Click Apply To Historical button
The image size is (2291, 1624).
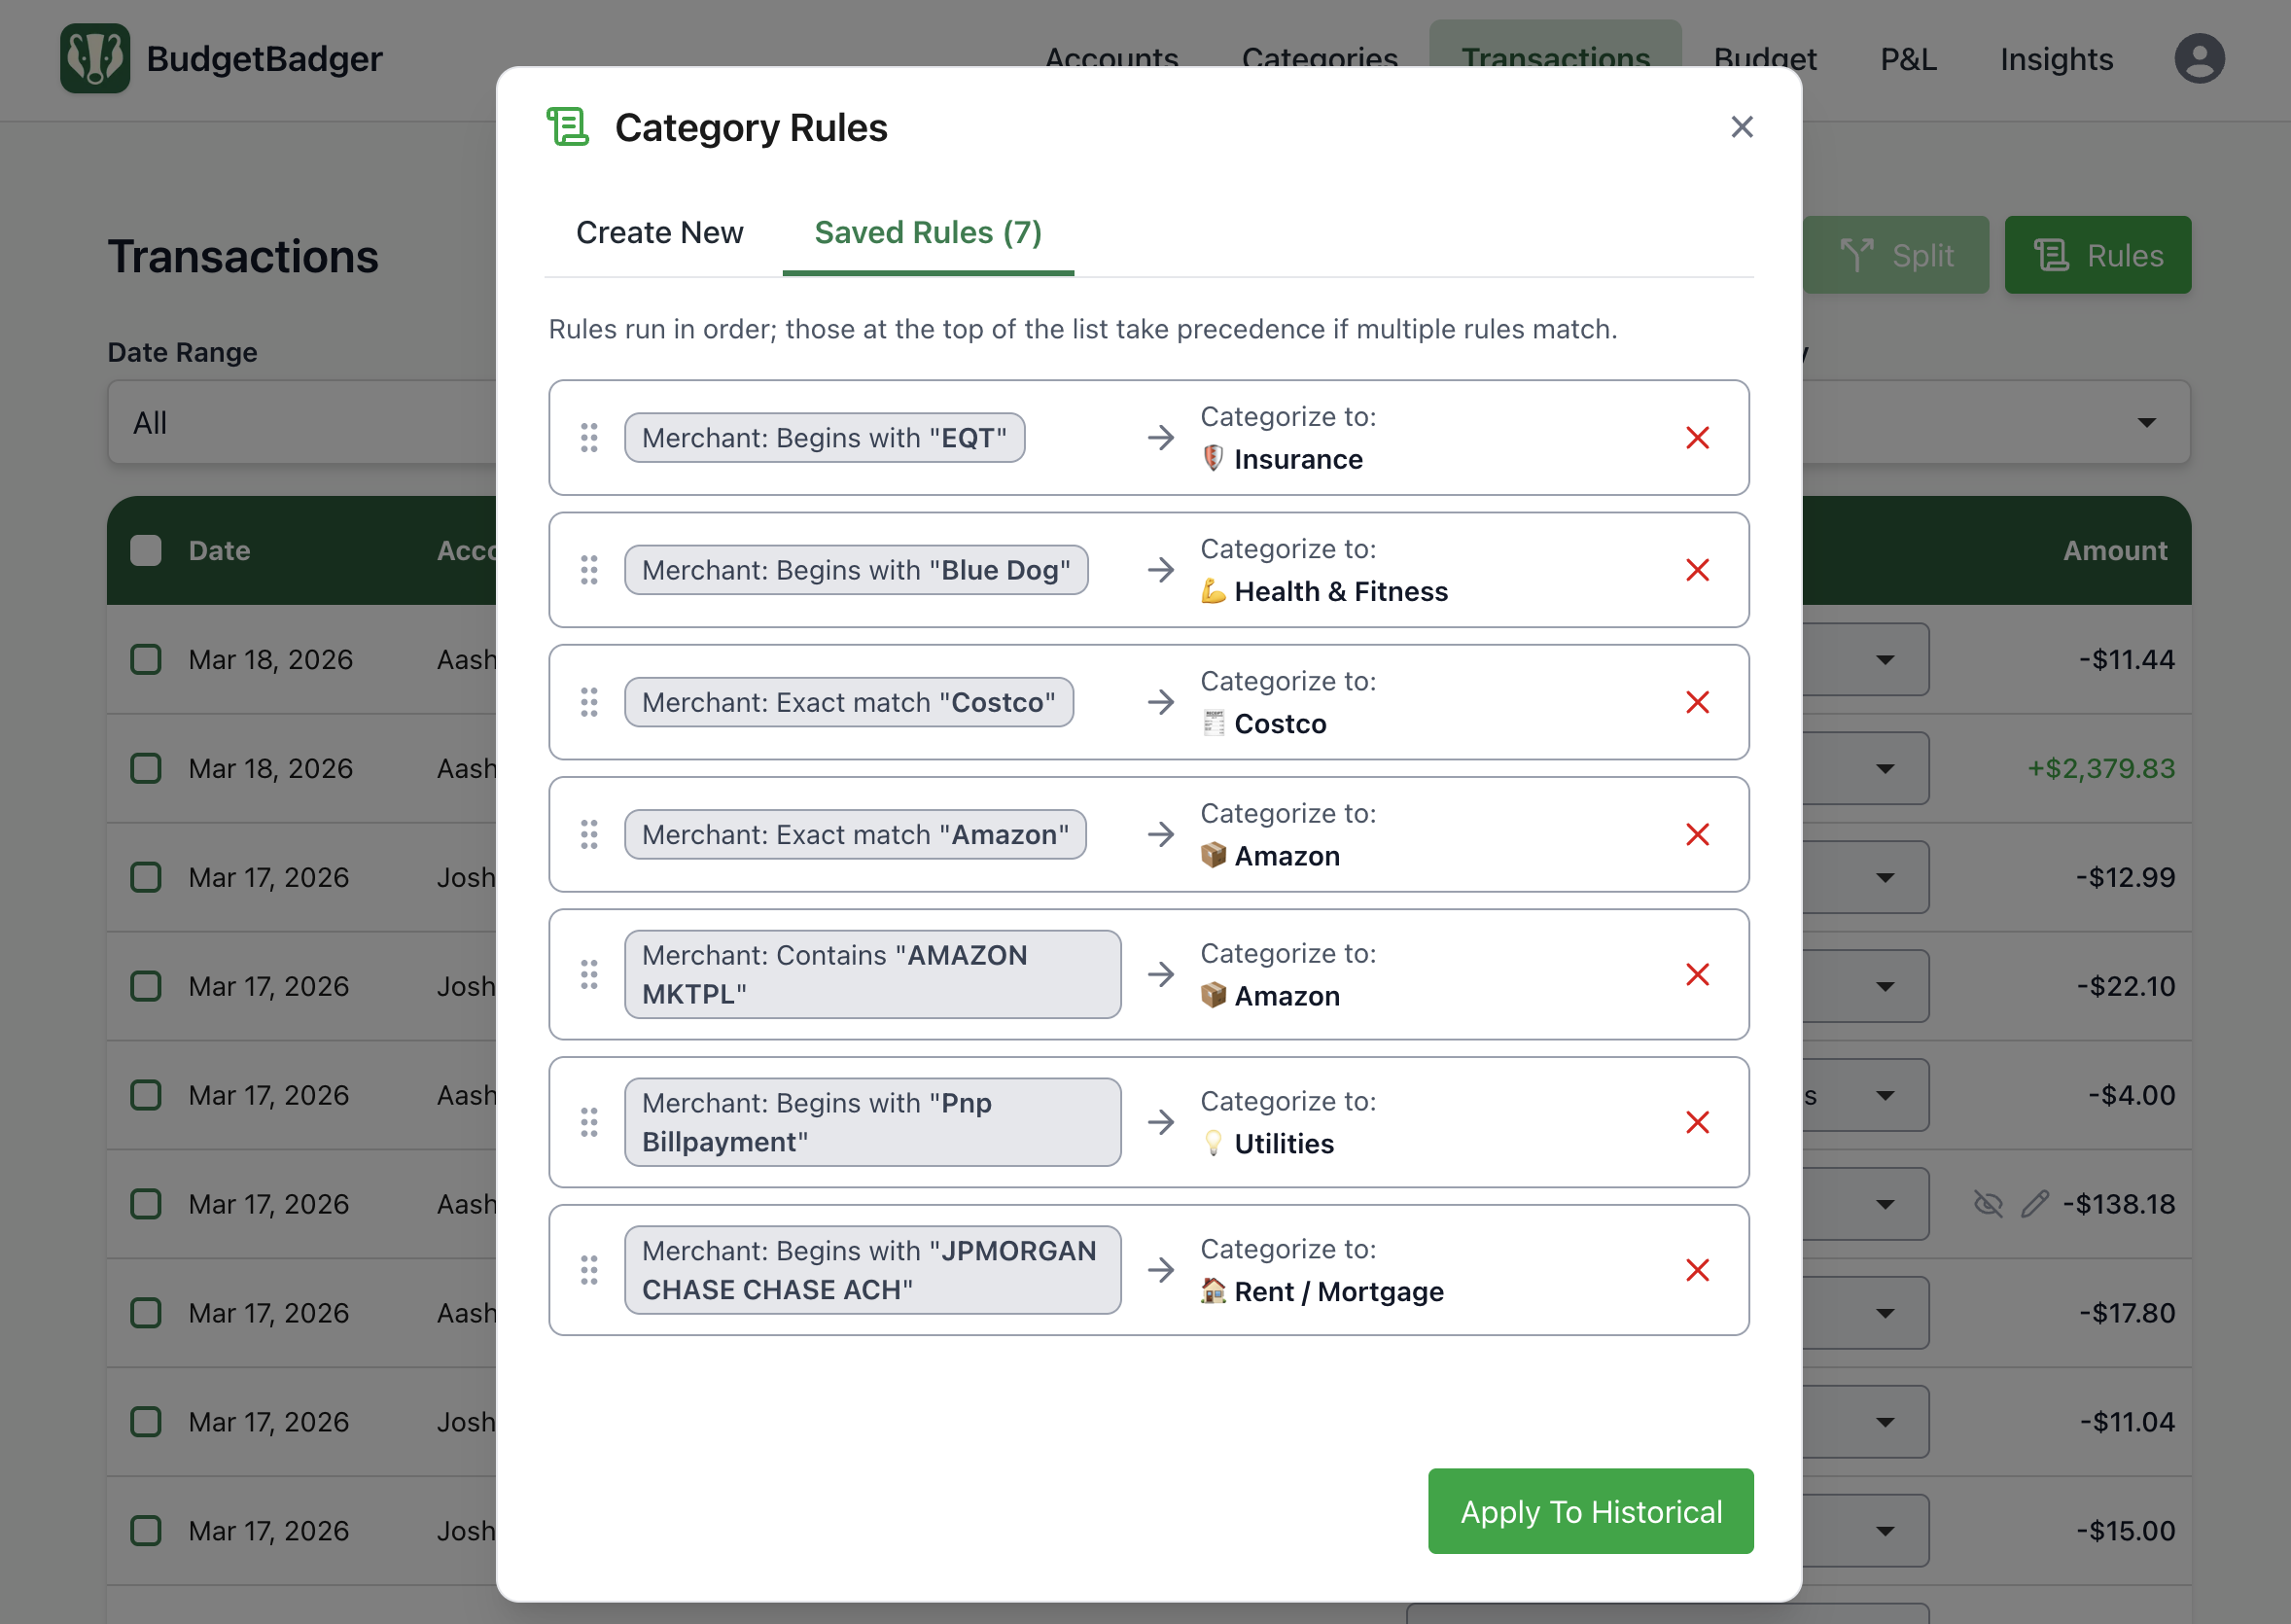pos(1590,1511)
